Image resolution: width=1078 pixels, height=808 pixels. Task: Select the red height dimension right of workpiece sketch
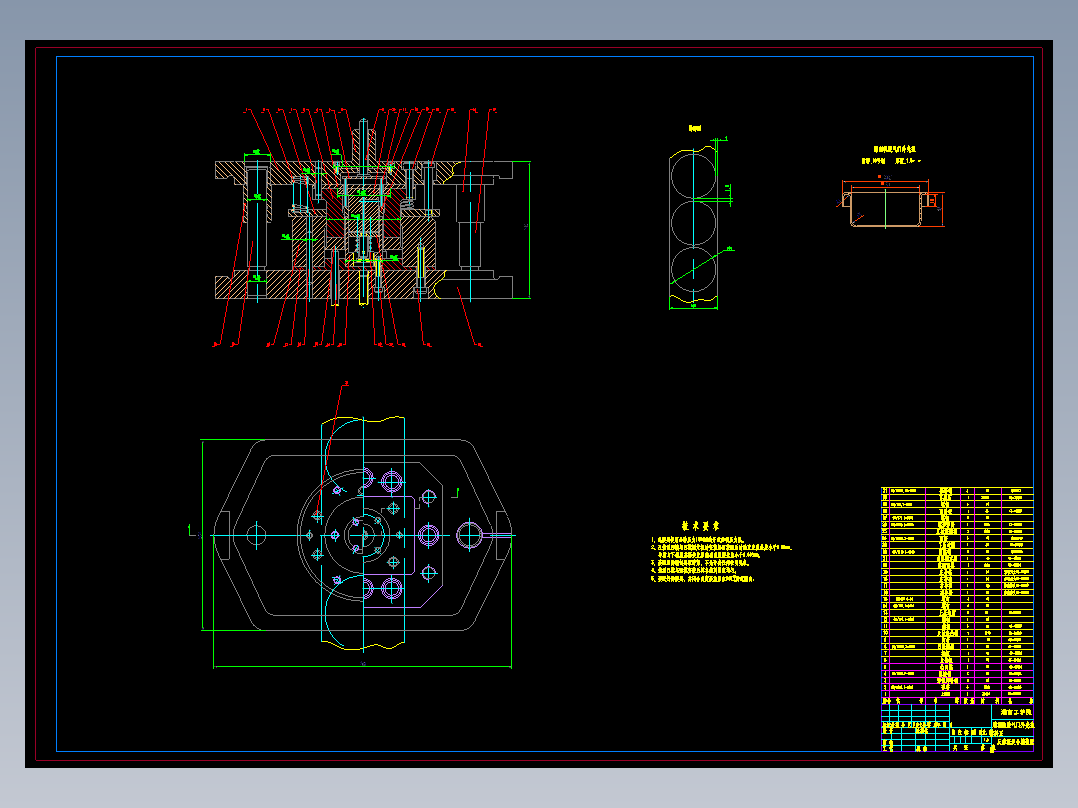(x=941, y=210)
